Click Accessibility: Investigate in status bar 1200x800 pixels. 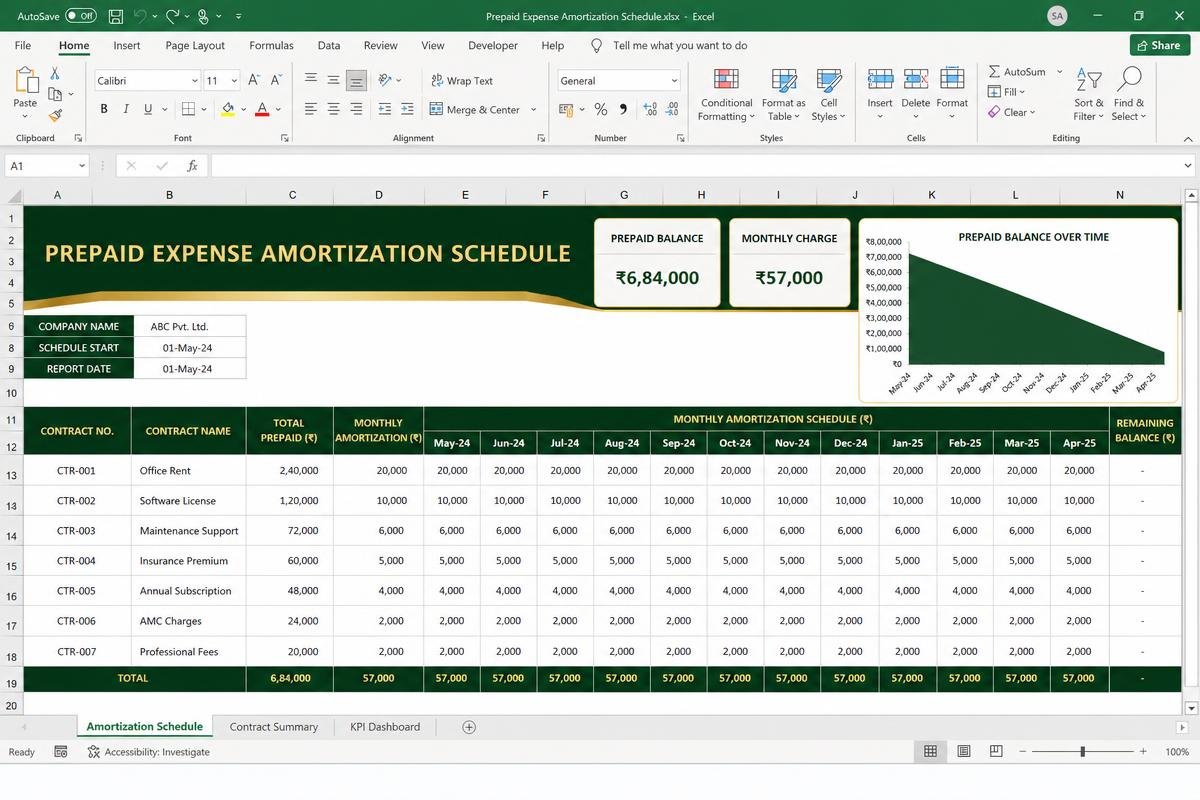[148, 752]
